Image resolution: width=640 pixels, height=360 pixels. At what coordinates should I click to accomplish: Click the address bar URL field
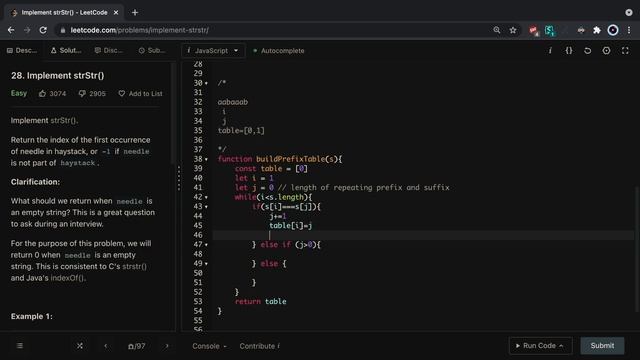[x=269, y=30]
